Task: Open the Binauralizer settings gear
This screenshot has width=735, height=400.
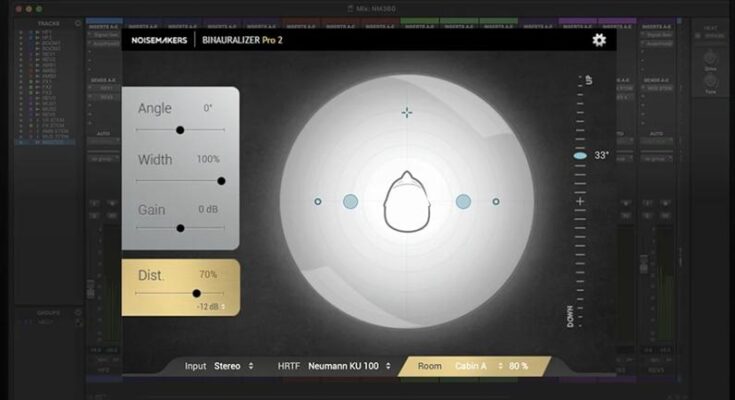Action: point(599,40)
